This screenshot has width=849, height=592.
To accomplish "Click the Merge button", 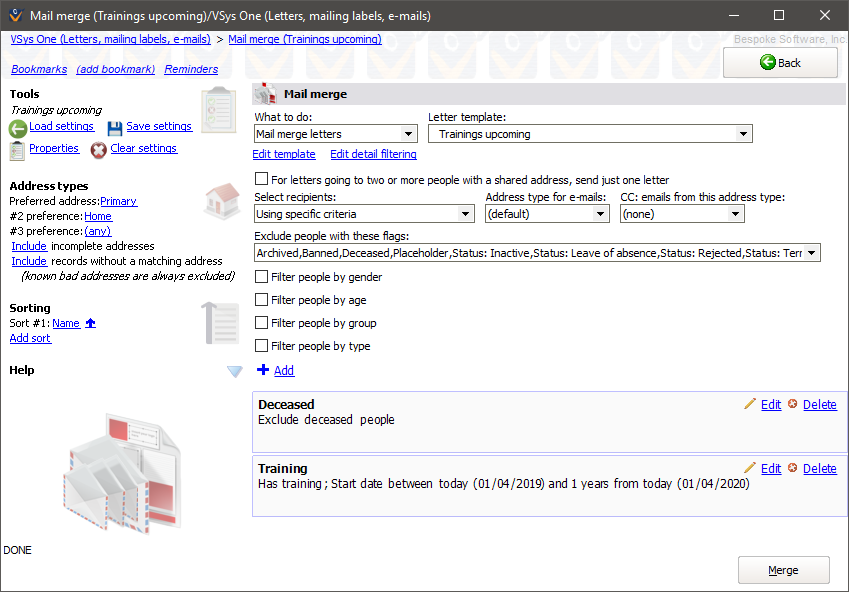I will point(783,569).
